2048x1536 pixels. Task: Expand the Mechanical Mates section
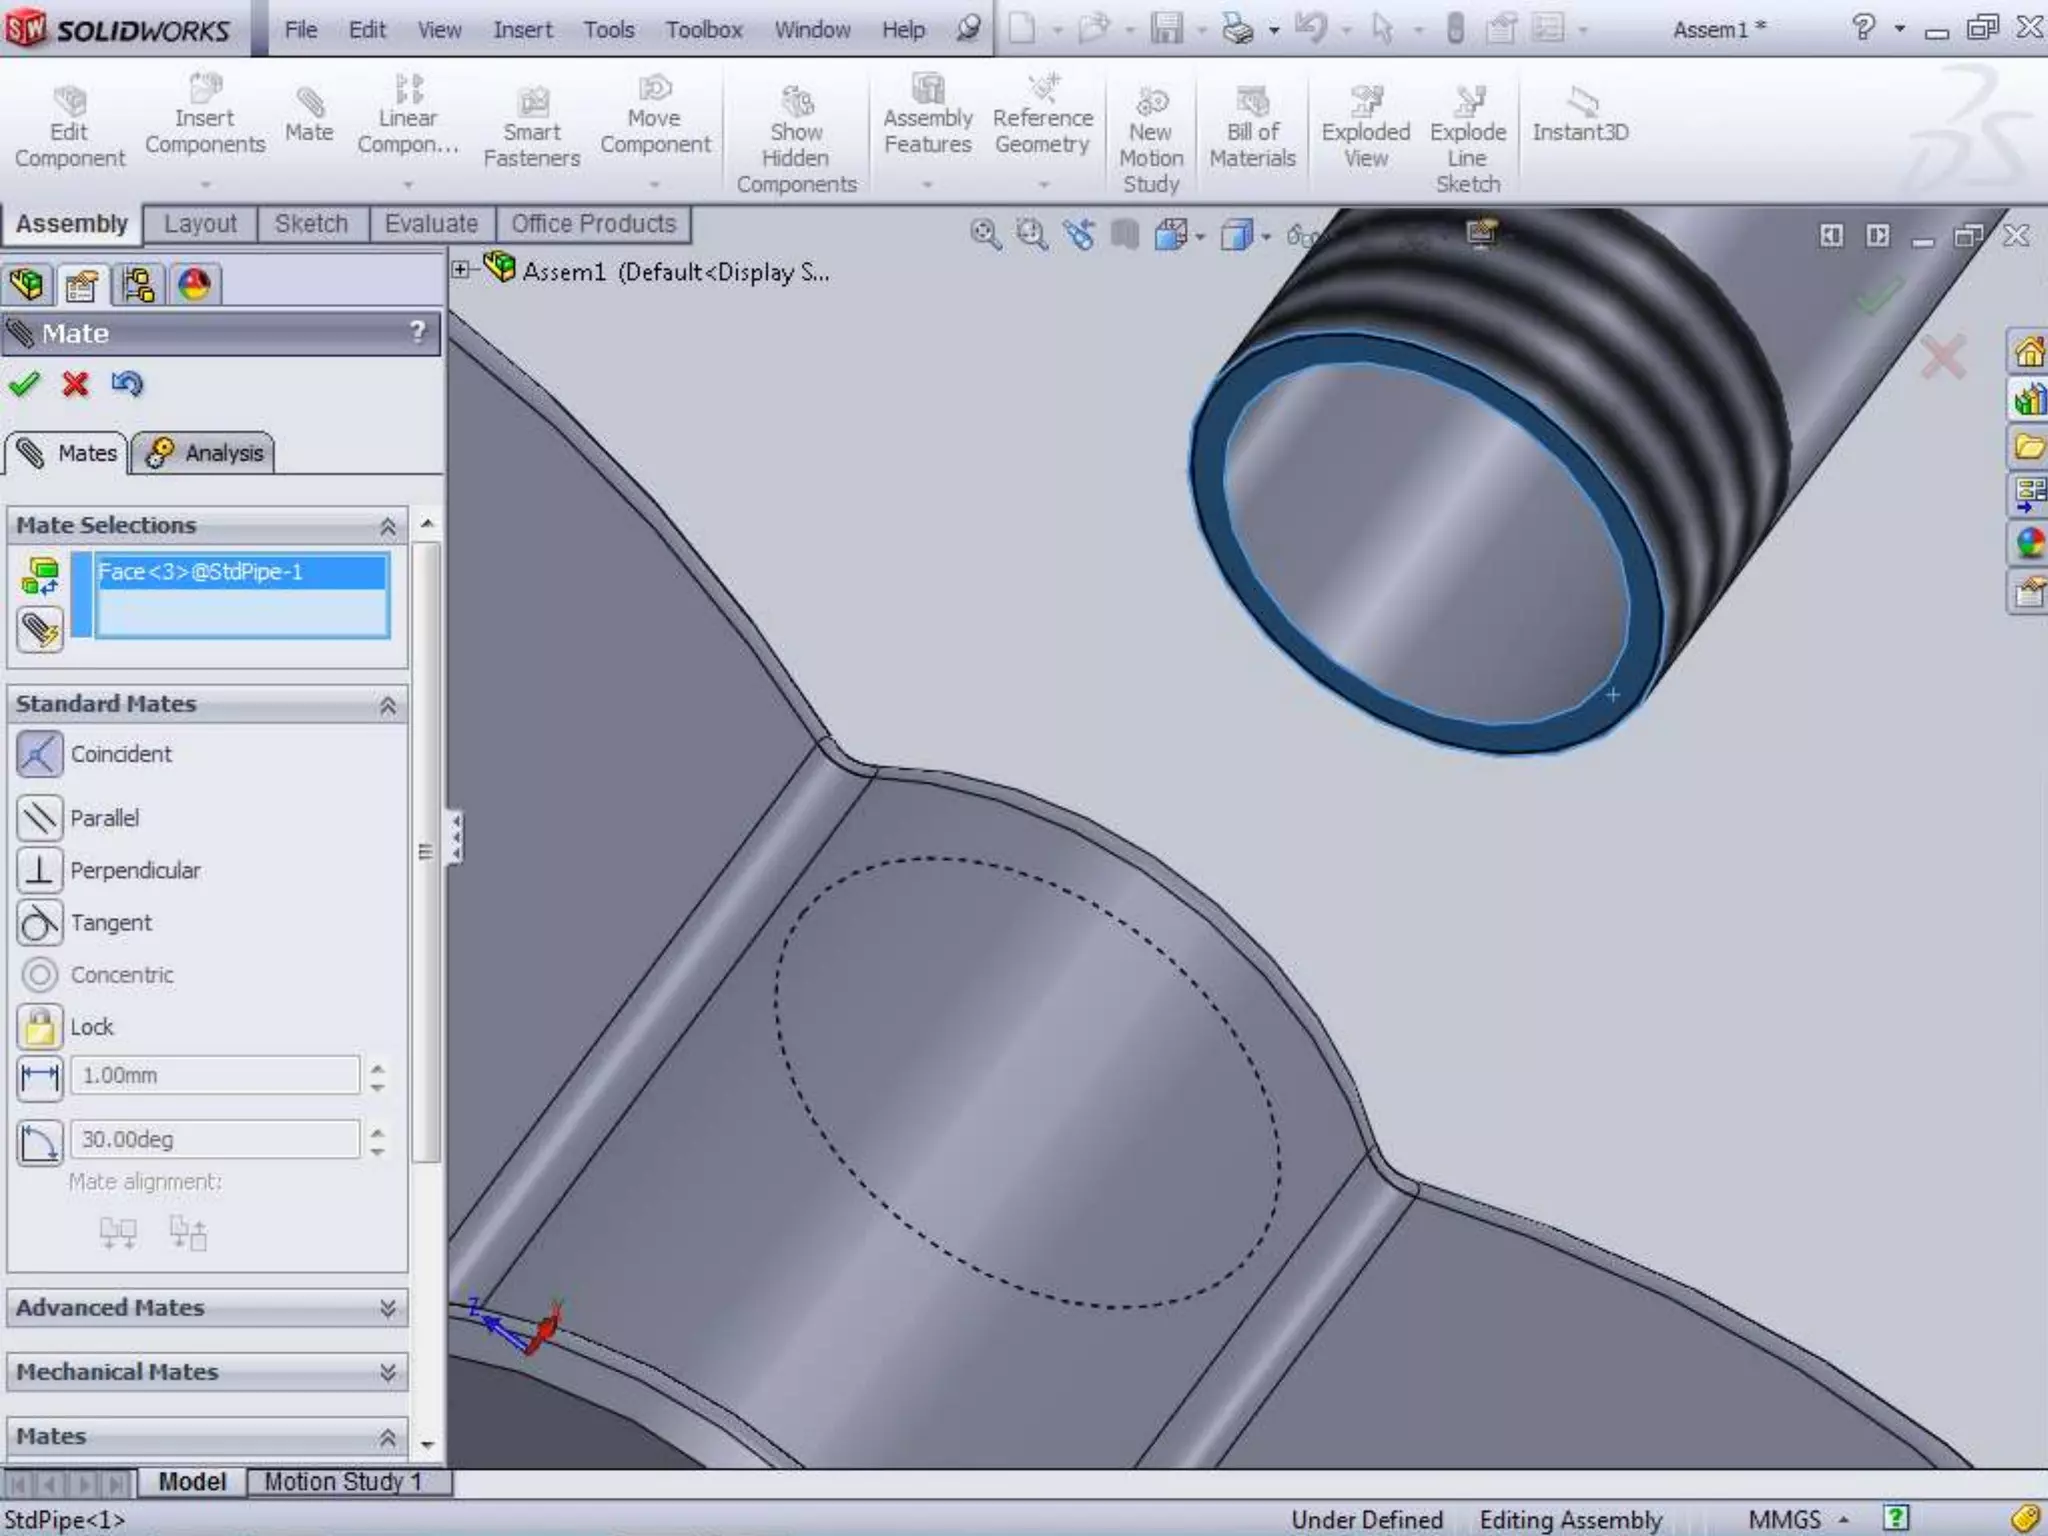point(387,1372)
